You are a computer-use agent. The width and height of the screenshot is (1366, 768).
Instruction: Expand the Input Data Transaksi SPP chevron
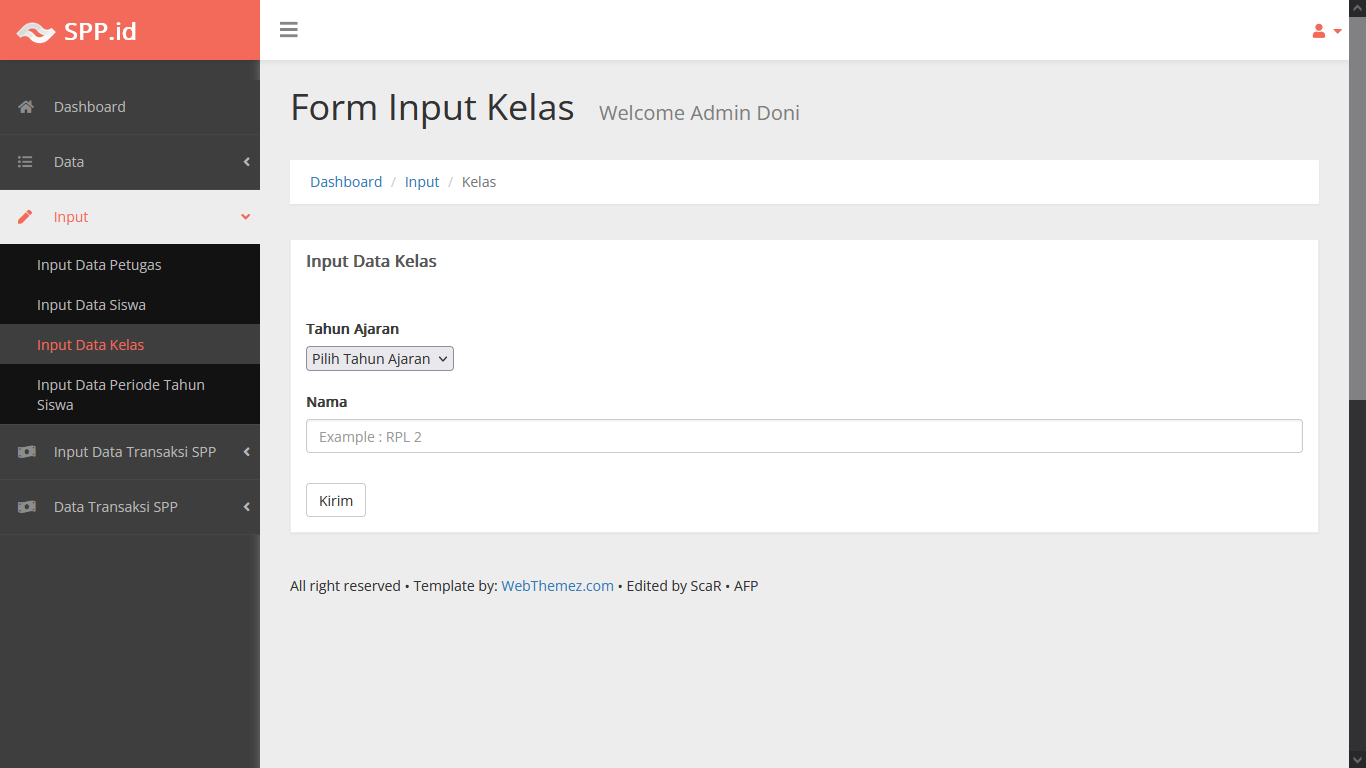point(246,452)
